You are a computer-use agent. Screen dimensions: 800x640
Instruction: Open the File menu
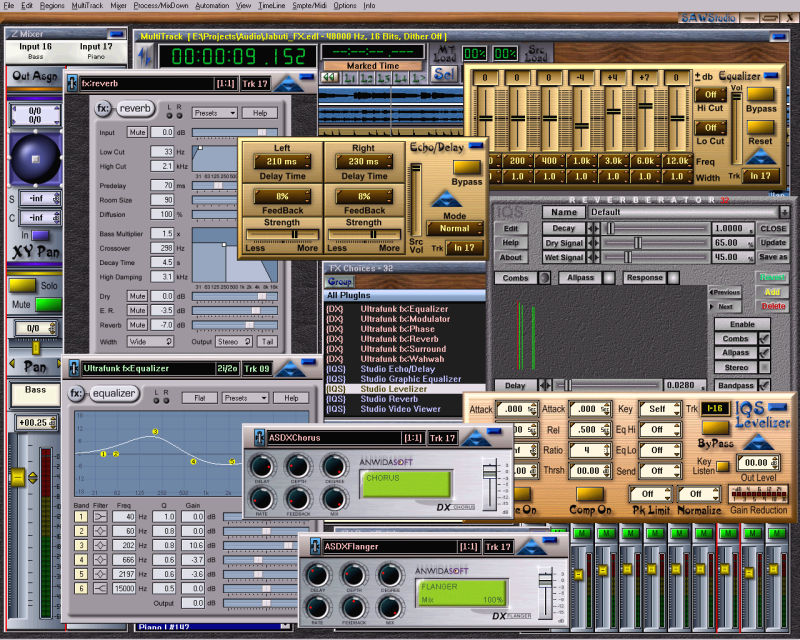pyautogui.click(x=9, y=6)
